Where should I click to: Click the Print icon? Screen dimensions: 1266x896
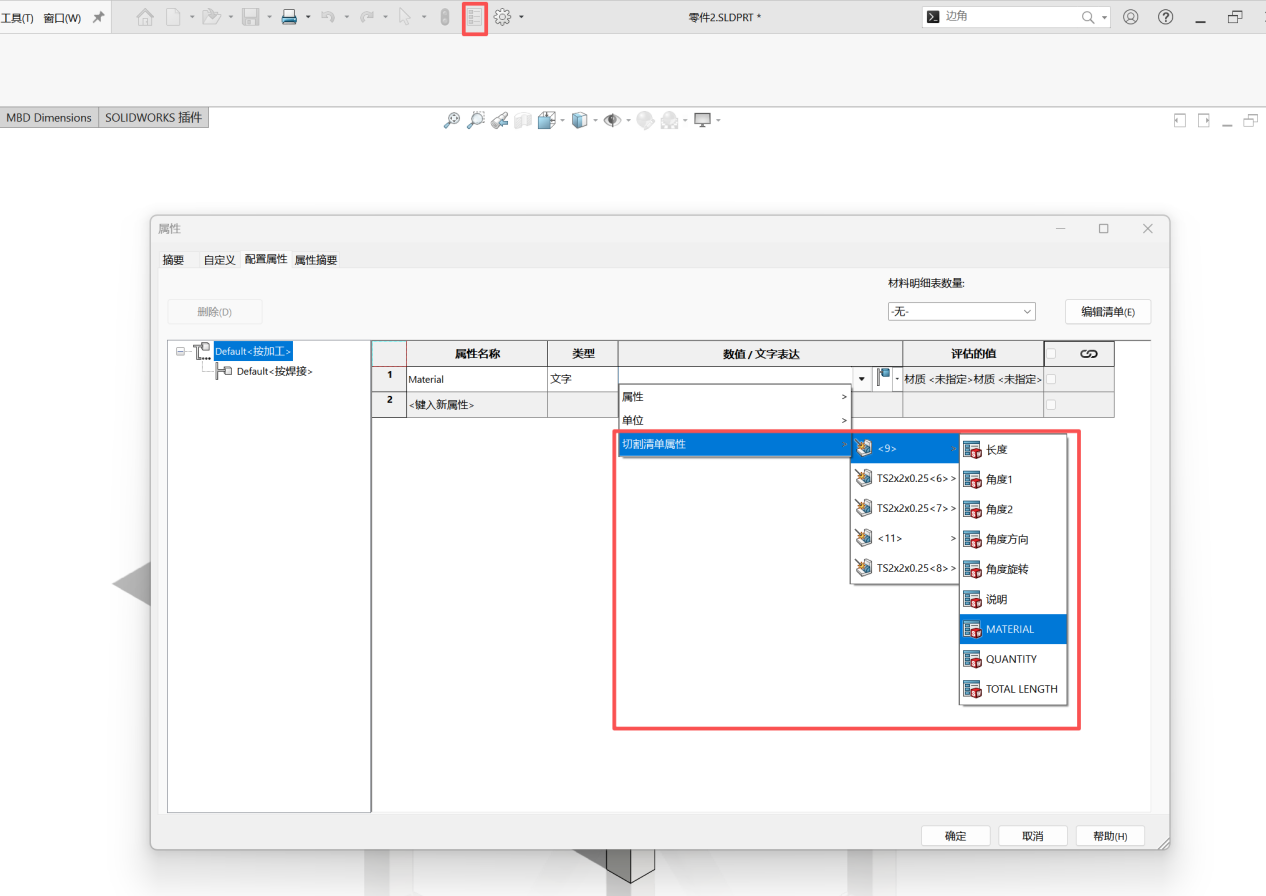coord(289,17)
